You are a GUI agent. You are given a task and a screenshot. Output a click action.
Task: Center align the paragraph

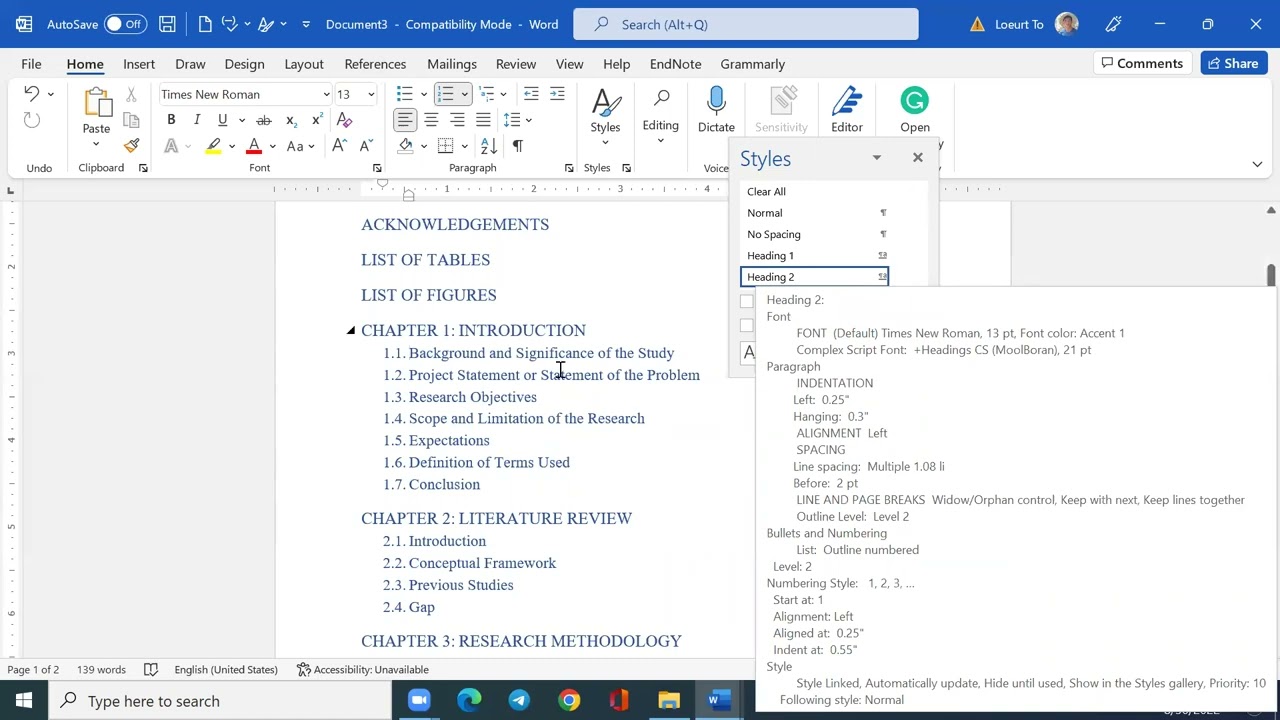point(431,120)
